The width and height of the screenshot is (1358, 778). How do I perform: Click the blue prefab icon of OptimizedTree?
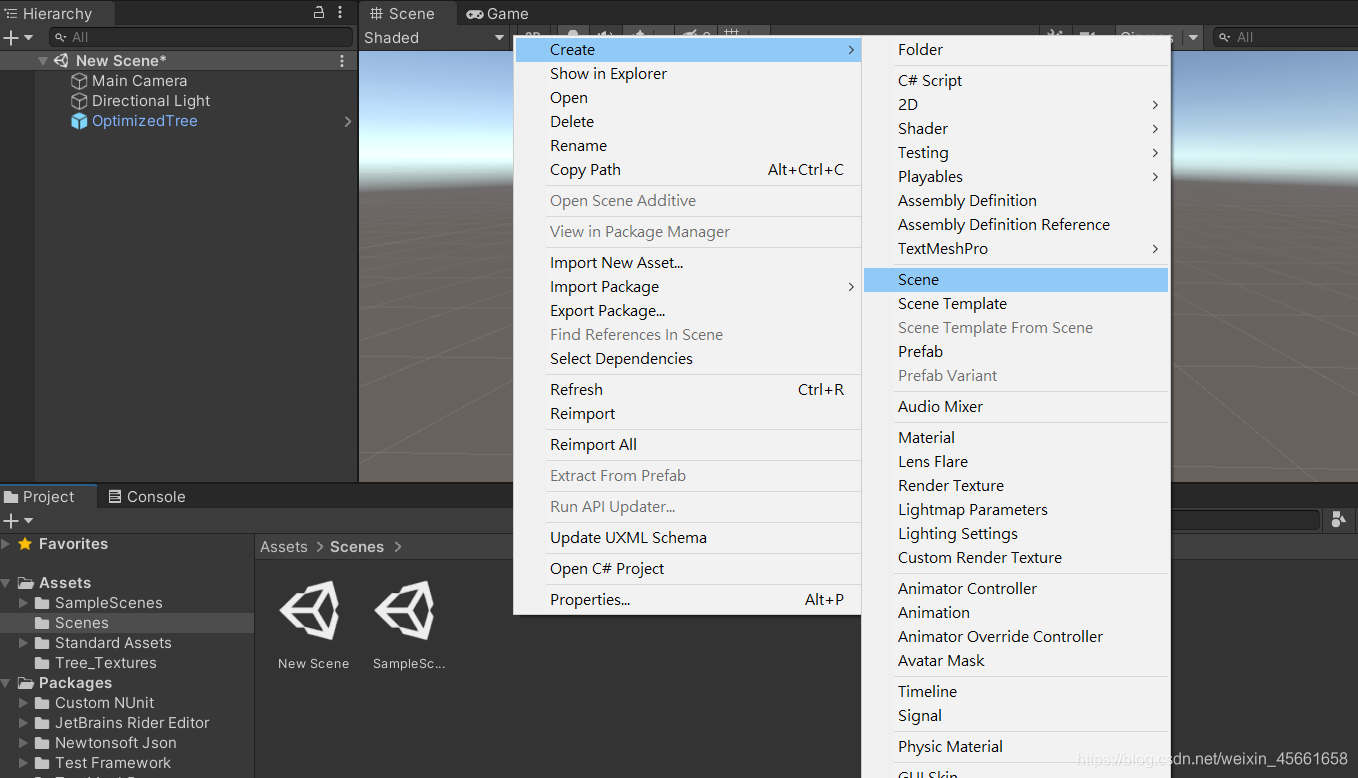(x=79, y=121)
